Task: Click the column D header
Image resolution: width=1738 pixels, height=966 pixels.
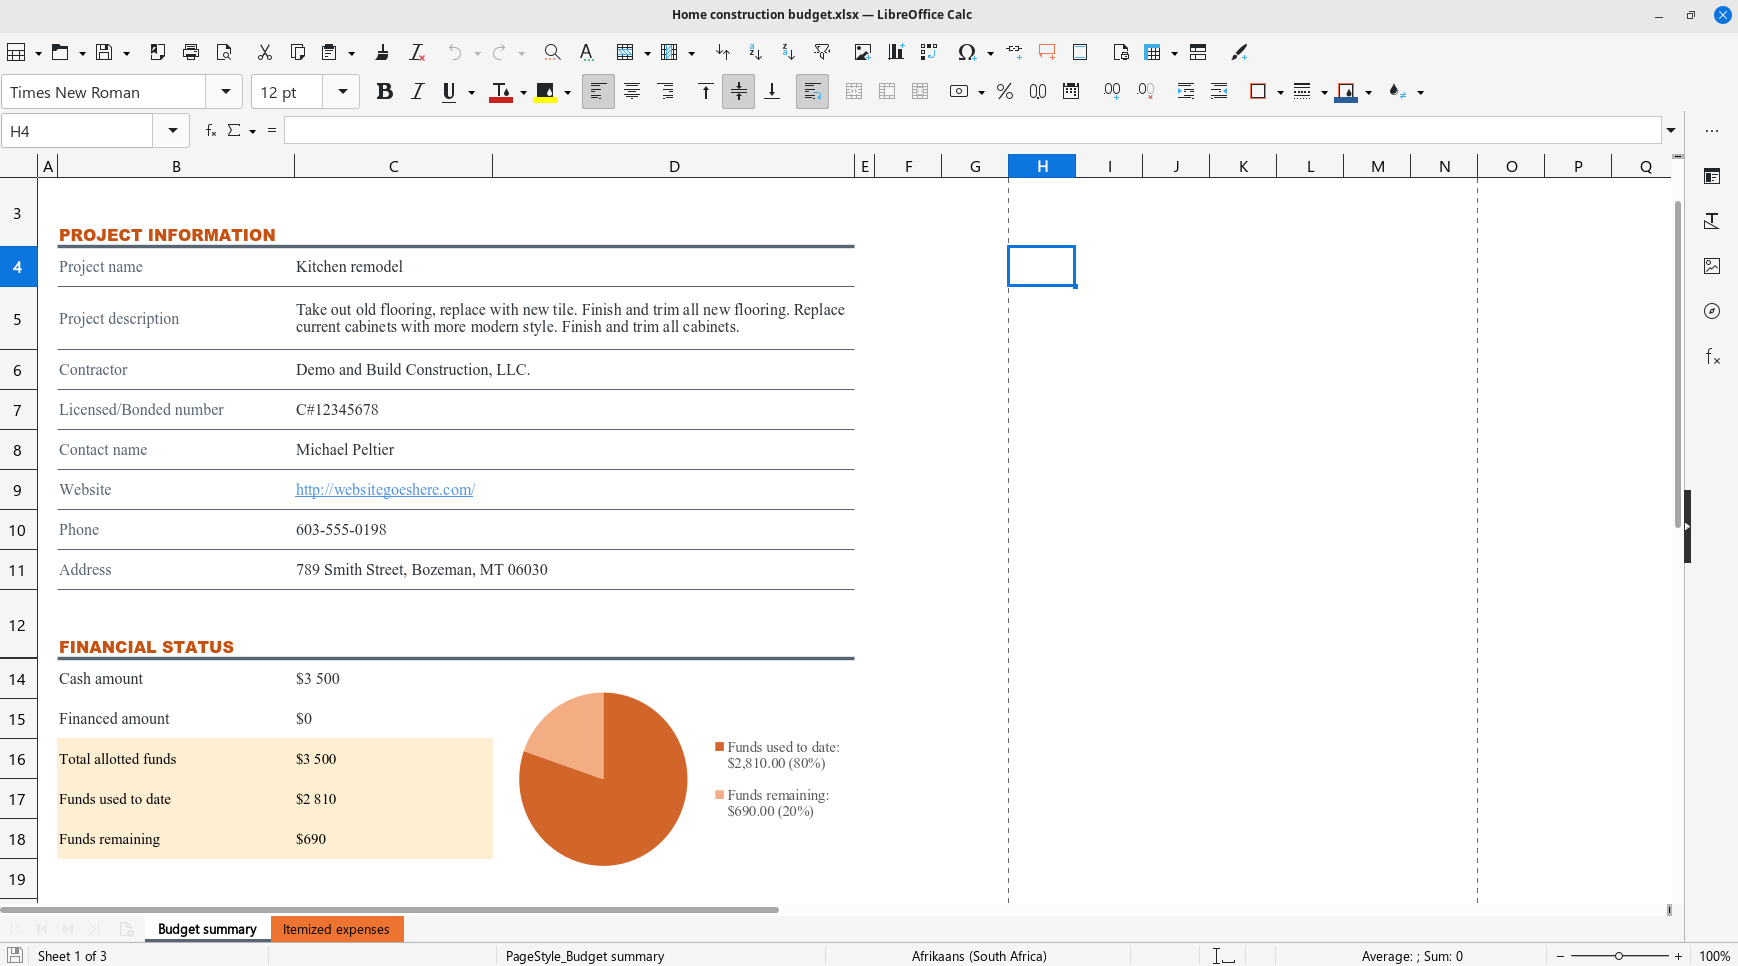Action: pyautogui.click(x=674, y=166)
